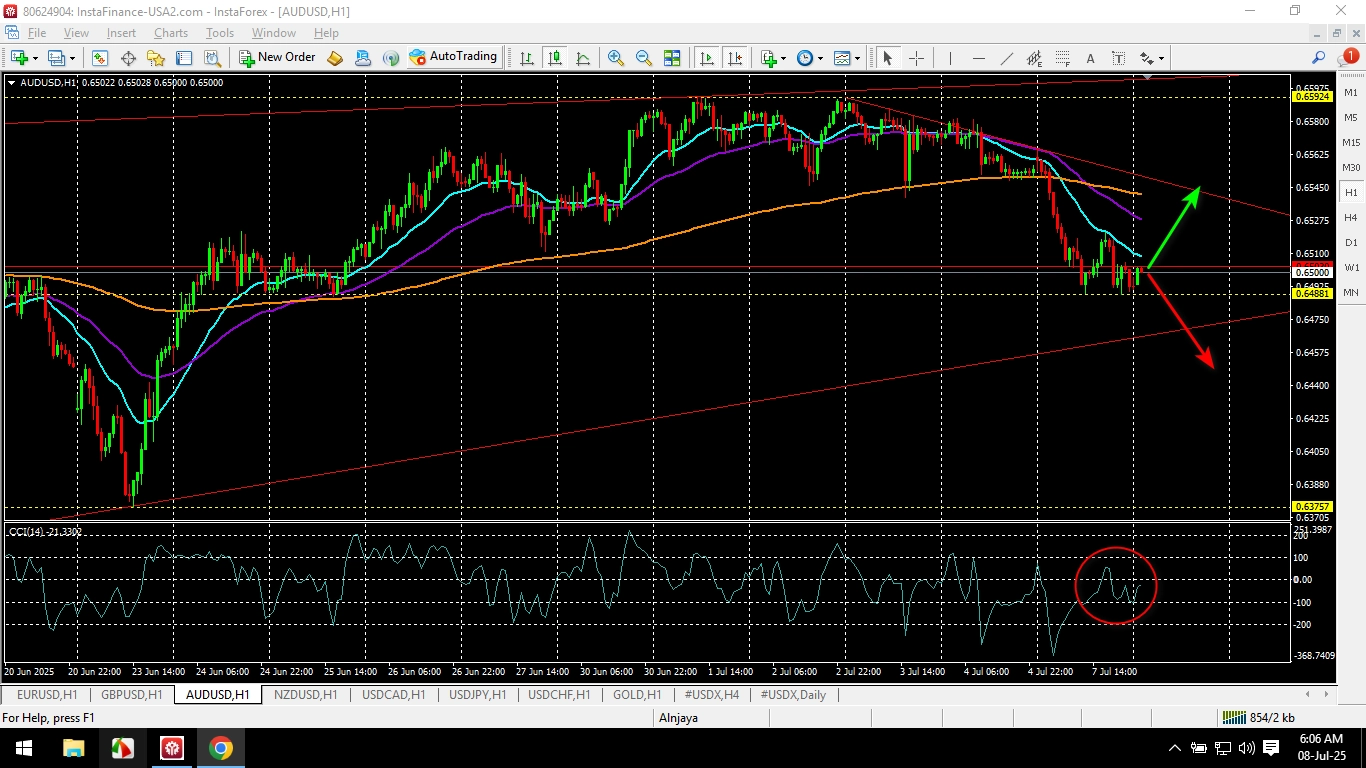Switch chart to Line Chart mode
This screenshot has height=768, width=1366.
pos(583,58)
